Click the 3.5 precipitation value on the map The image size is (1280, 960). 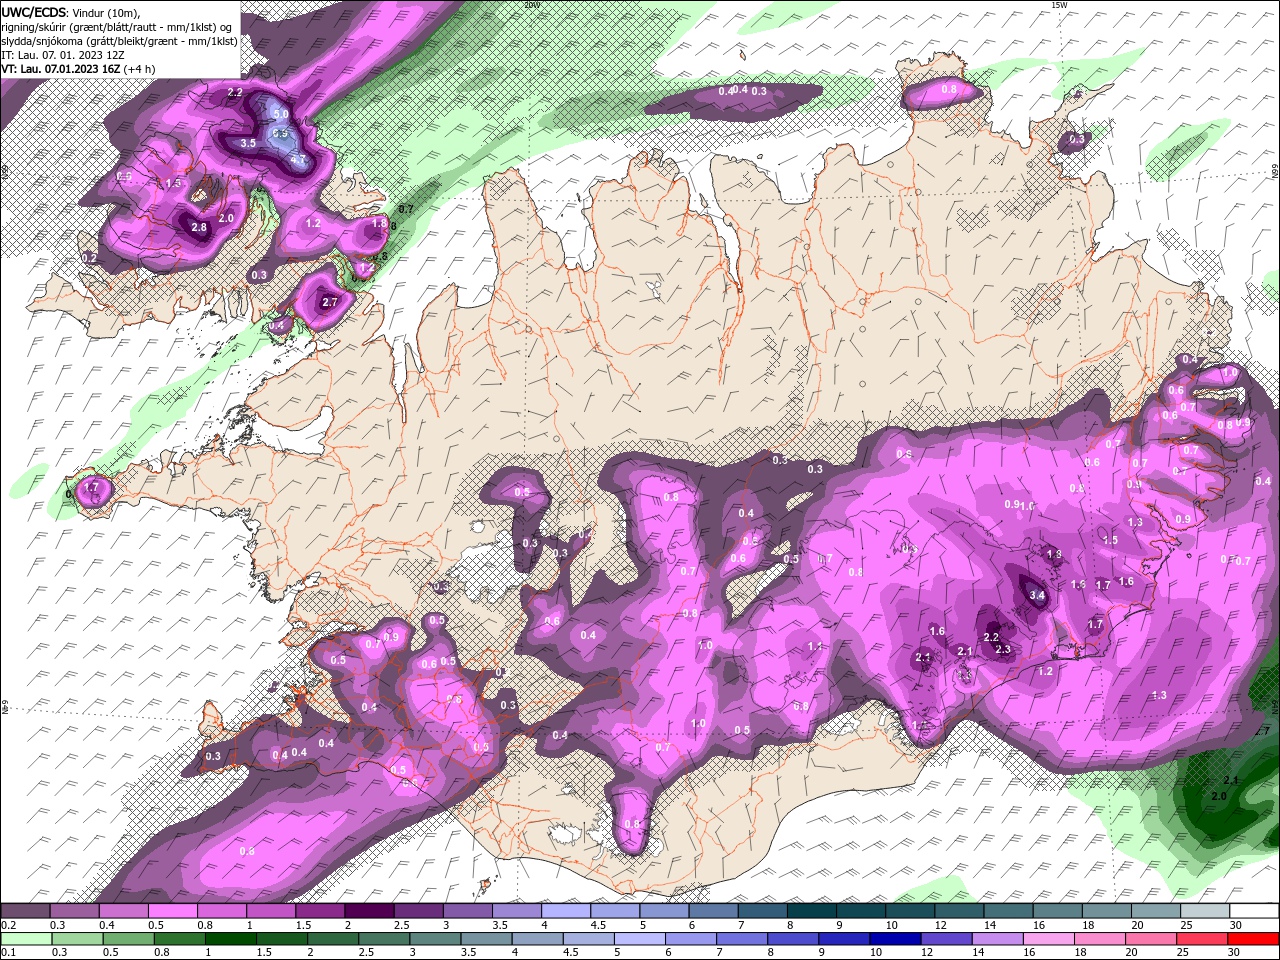coord(248,144)
